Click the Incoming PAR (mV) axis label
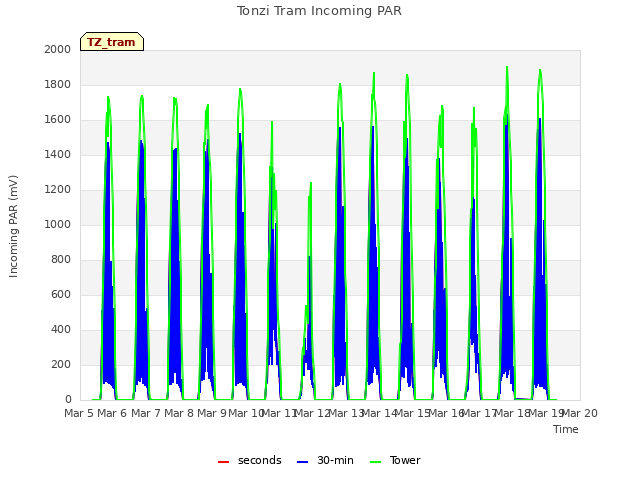Image resolution: width=640 pixels, height=480 pixels. pos(13,227)
